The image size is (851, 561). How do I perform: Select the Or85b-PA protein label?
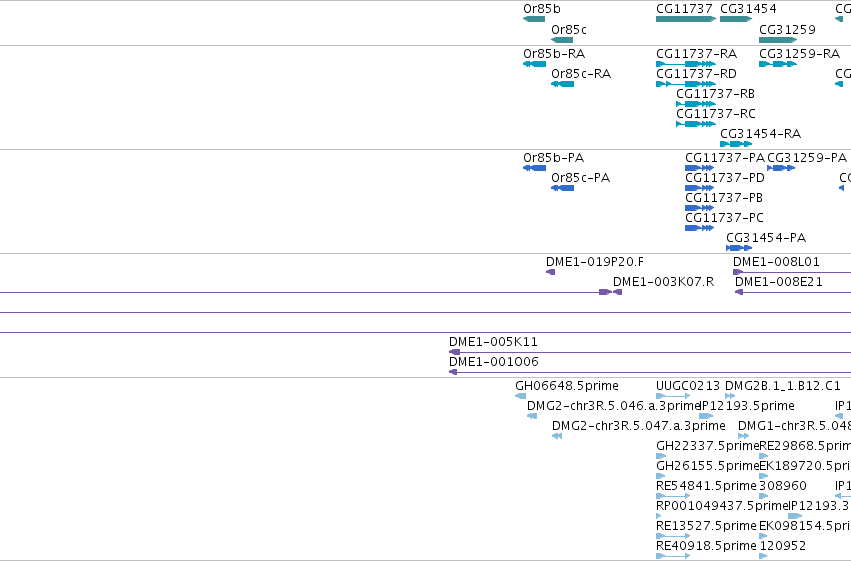coord(554,158)
